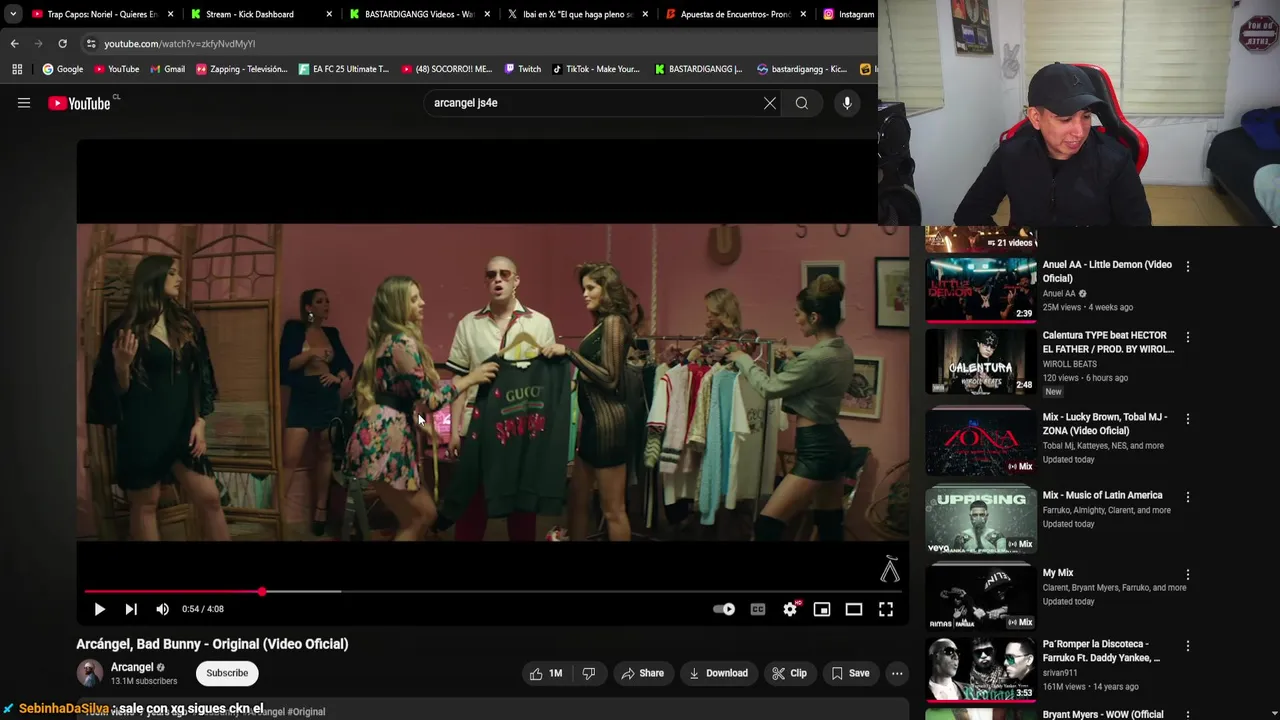
Task: Open Pa' Romper la Discoteca thumbnail
Action: [981, 670]
